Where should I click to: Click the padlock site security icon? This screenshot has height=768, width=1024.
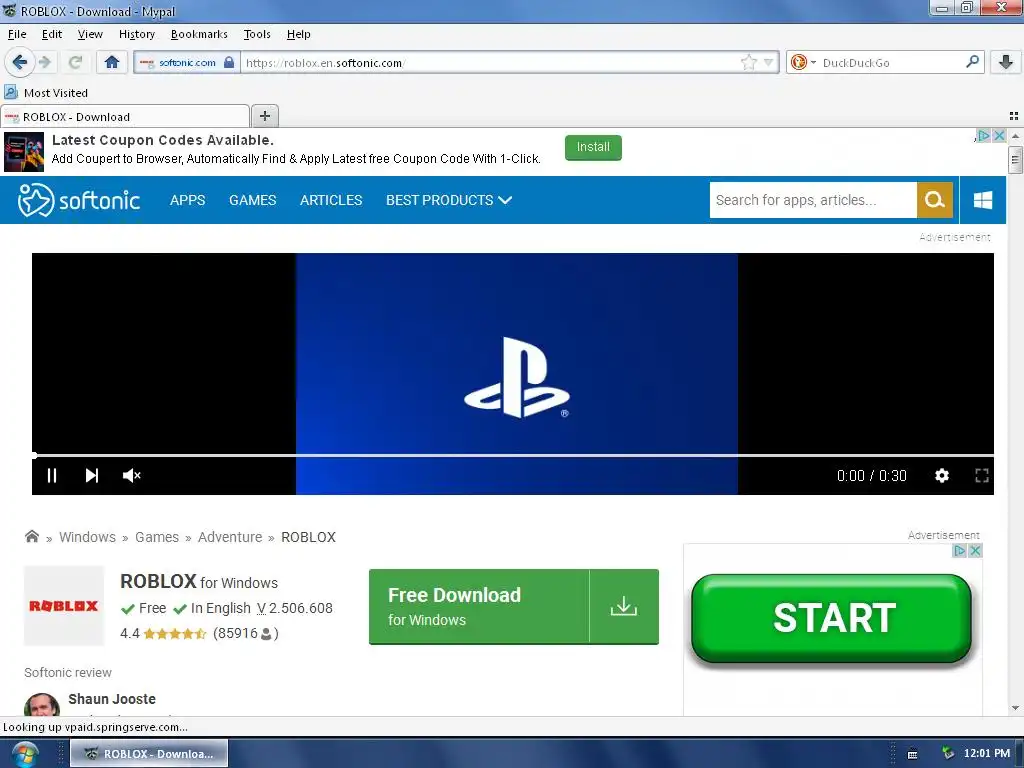pos(229,62)
